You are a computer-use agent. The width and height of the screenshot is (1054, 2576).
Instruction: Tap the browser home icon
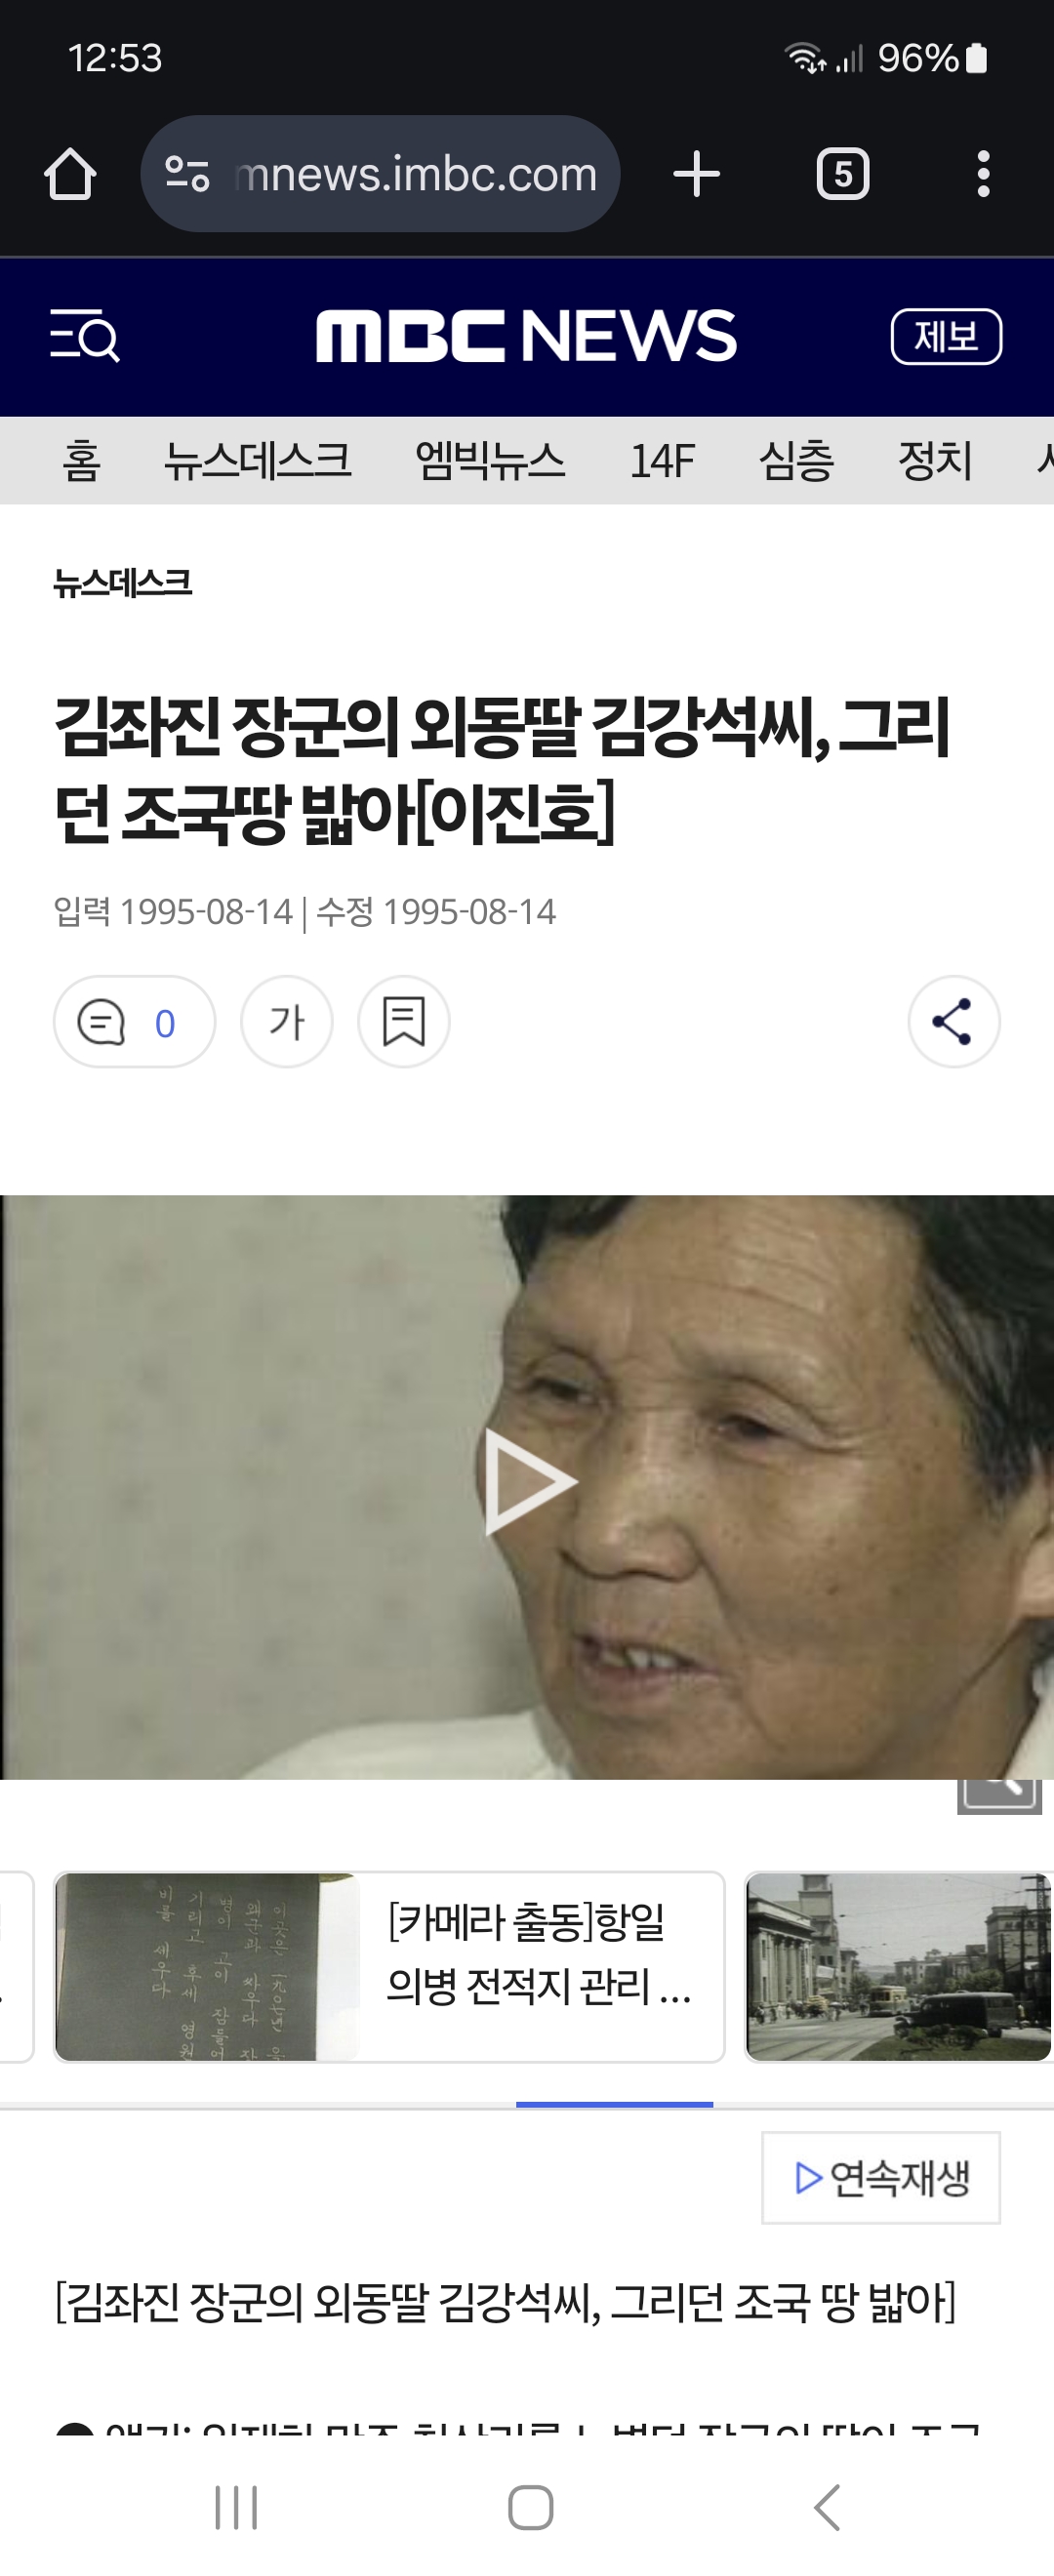70,174
